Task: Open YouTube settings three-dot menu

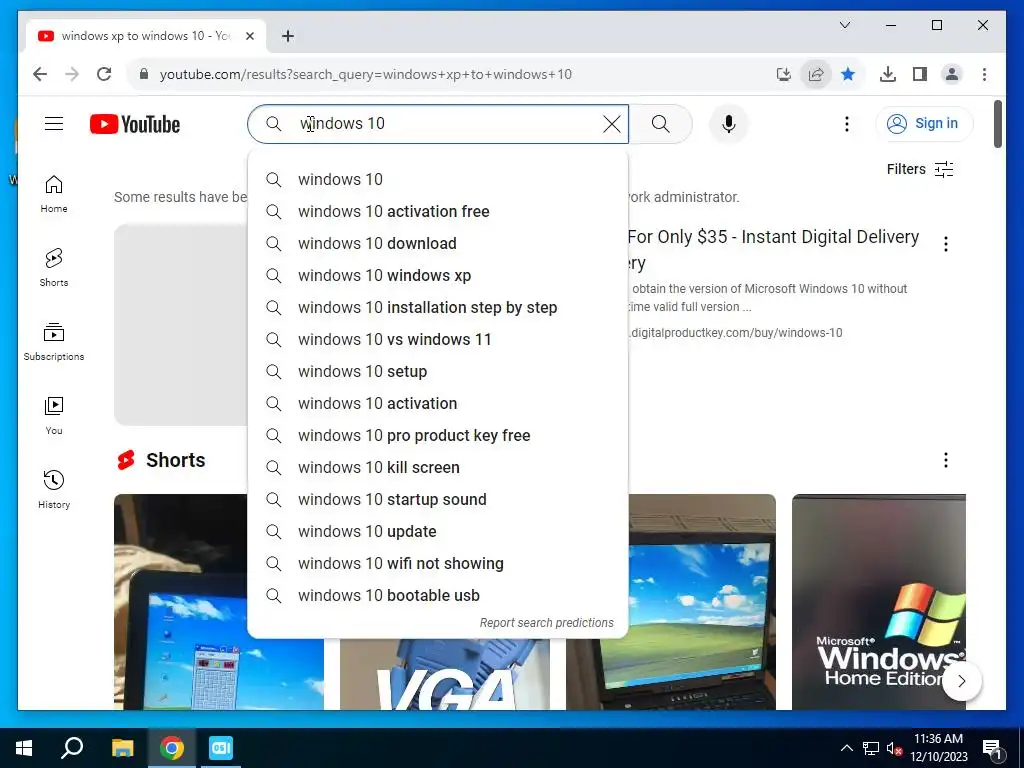Action: [846, 124]
